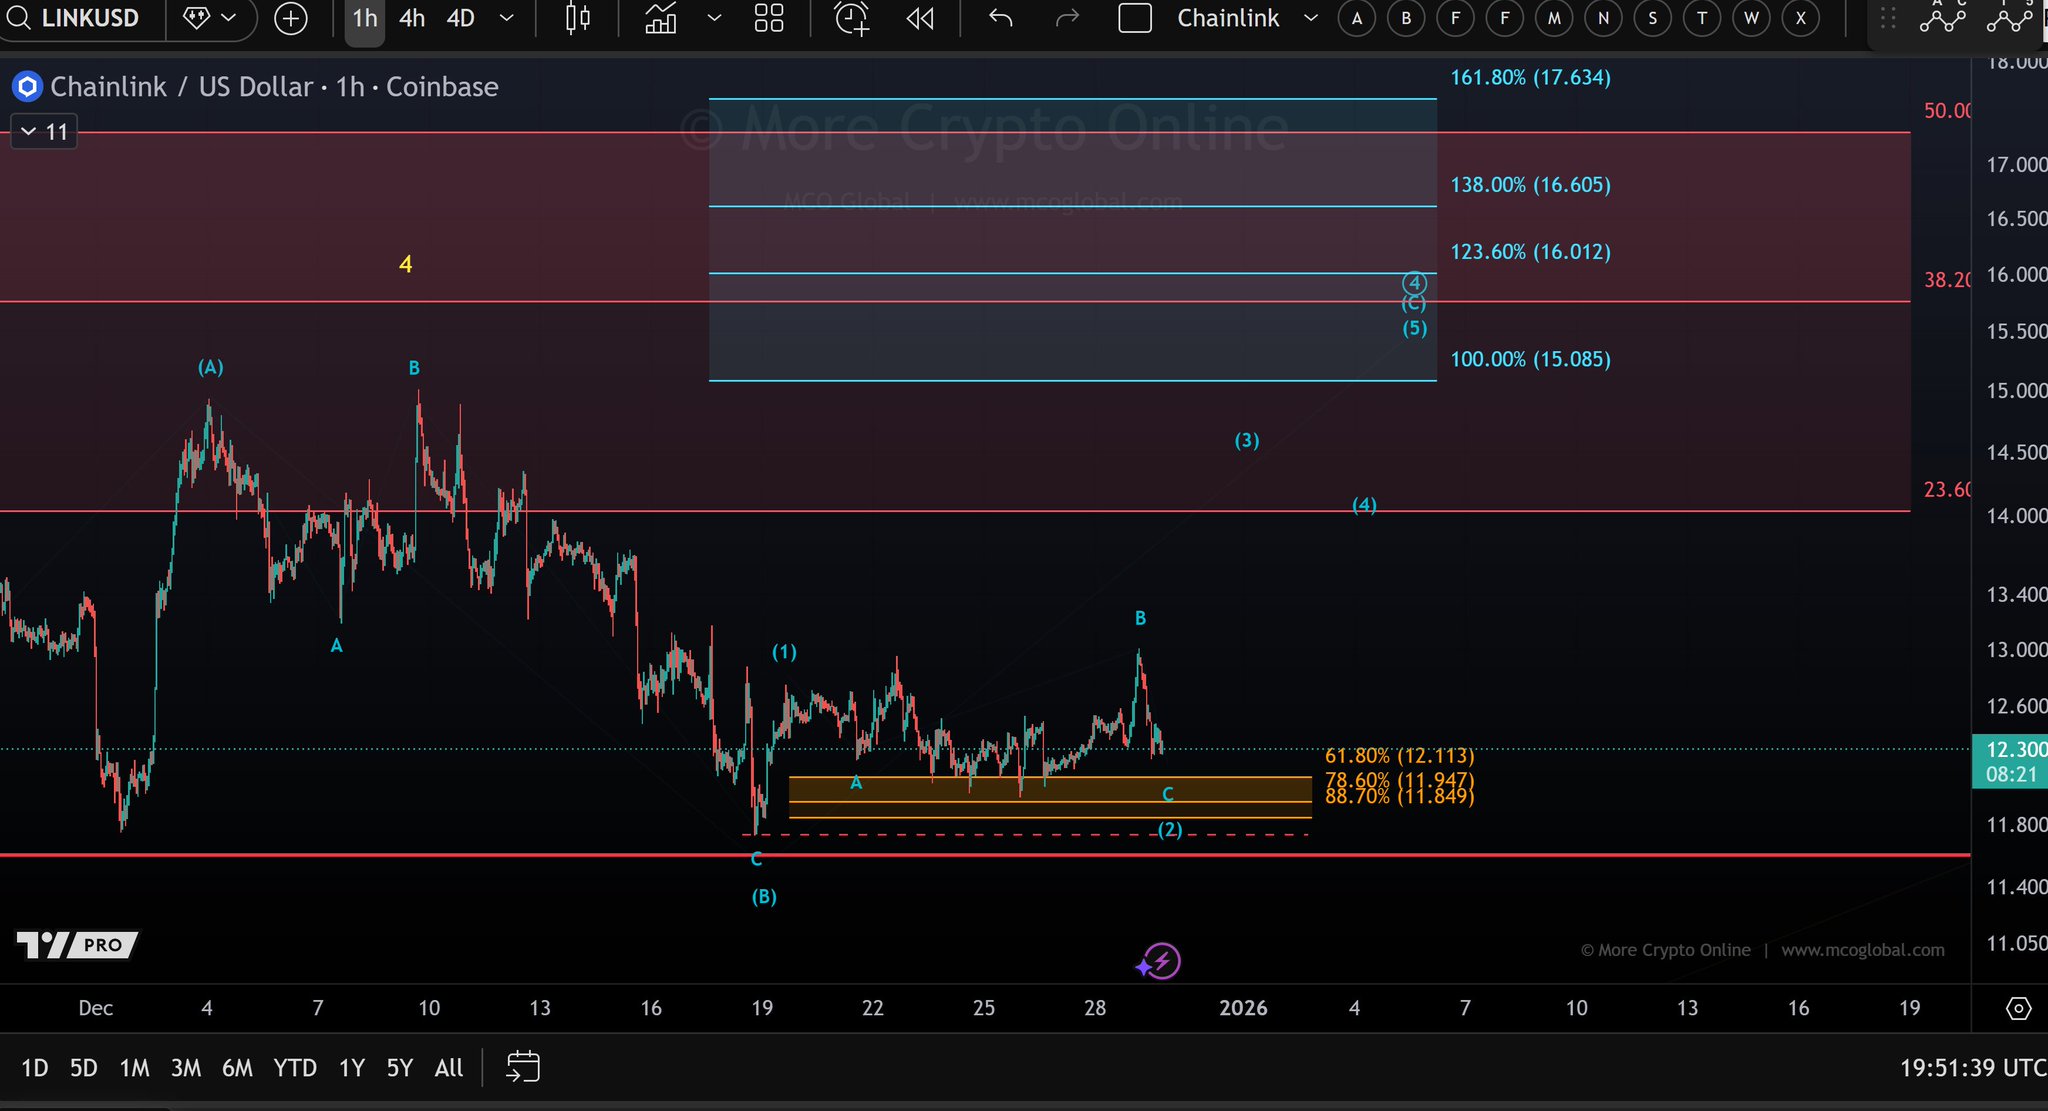Open the candlestick chart style selector
Image resolution: width=2048 pixels, height=1111 pixels.
tap(578, 18)
